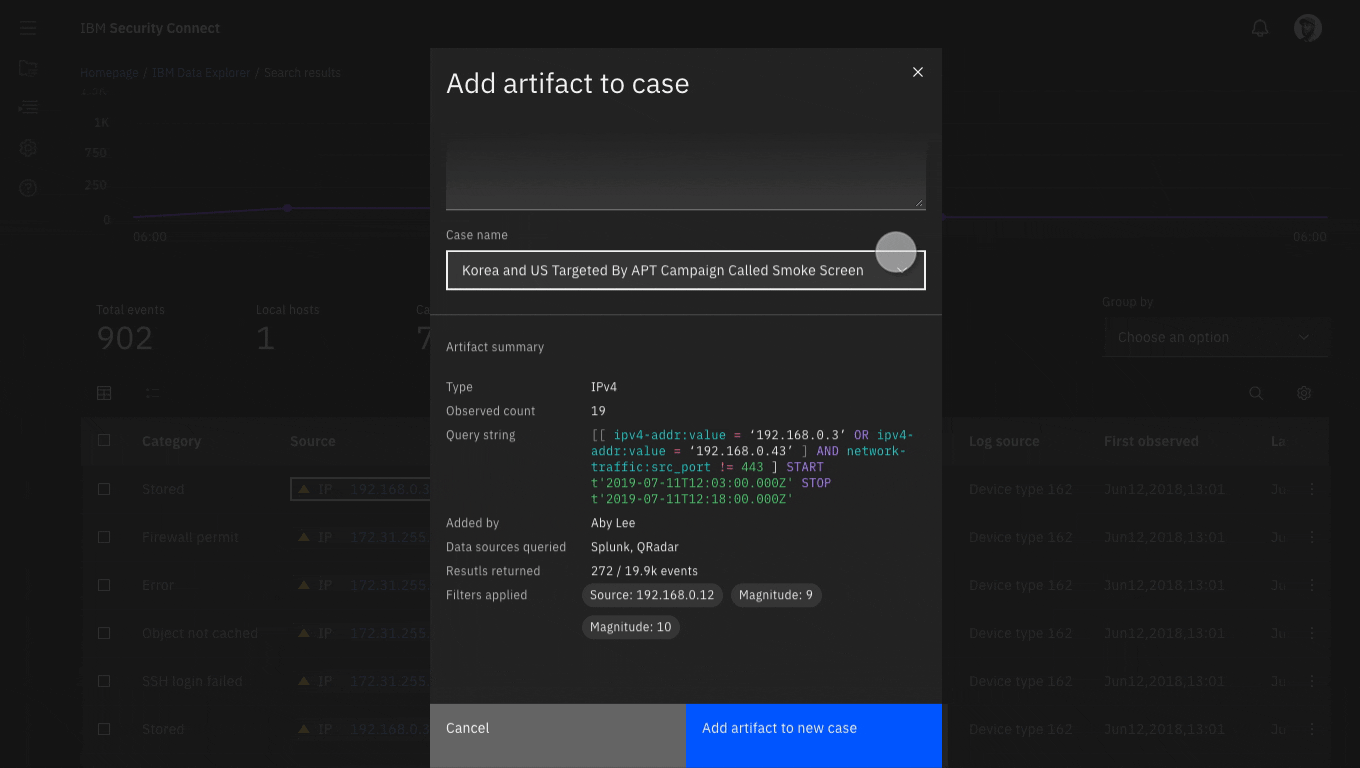The height and width of the screenshot is (768, 1360).
Task: Navigate to Homepage via the breadcrumb
Action: [109, 72]
